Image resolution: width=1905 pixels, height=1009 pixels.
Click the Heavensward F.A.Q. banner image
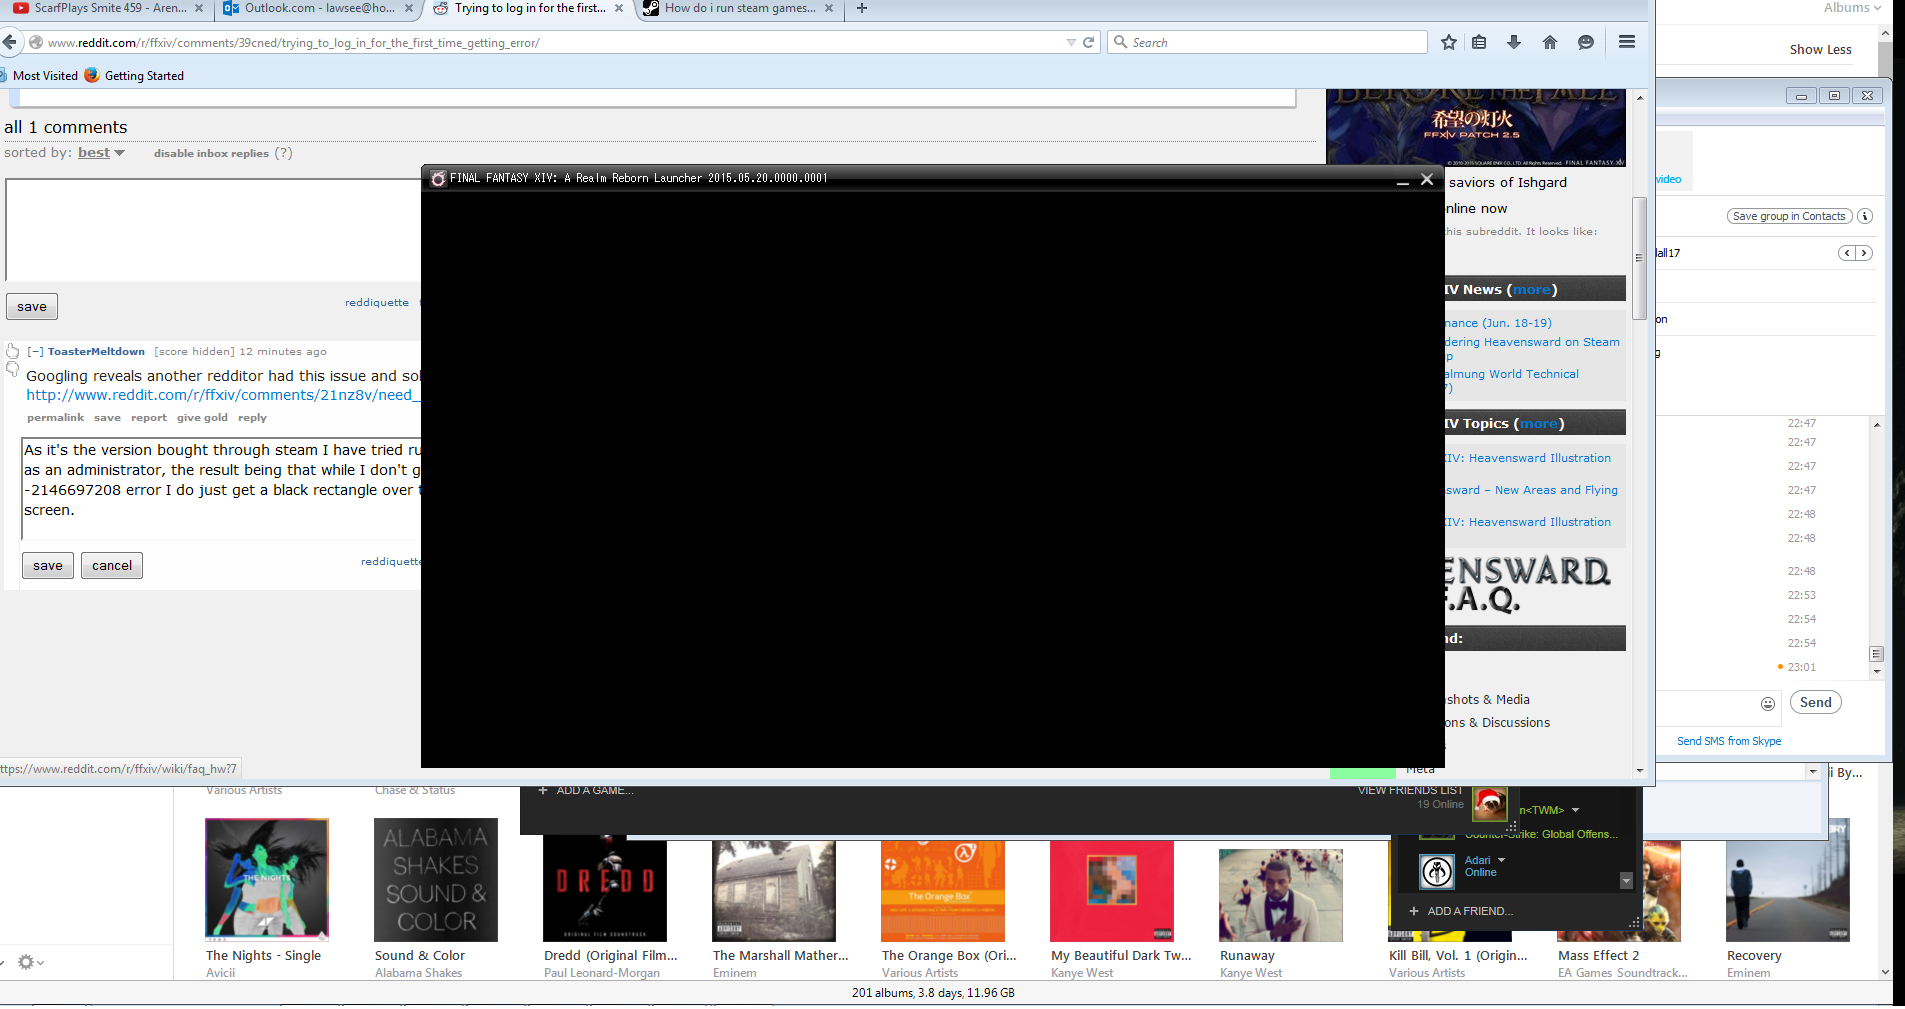[1527, 585]
